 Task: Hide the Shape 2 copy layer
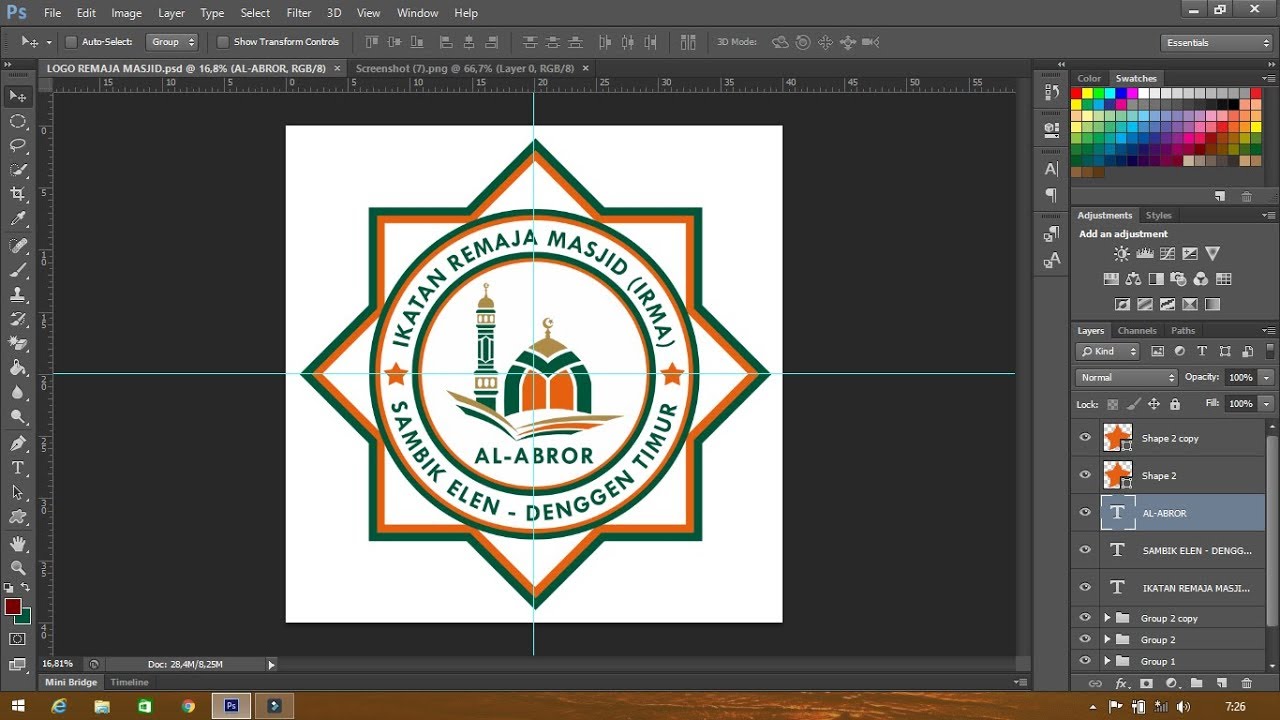(x=1085, y=438)
